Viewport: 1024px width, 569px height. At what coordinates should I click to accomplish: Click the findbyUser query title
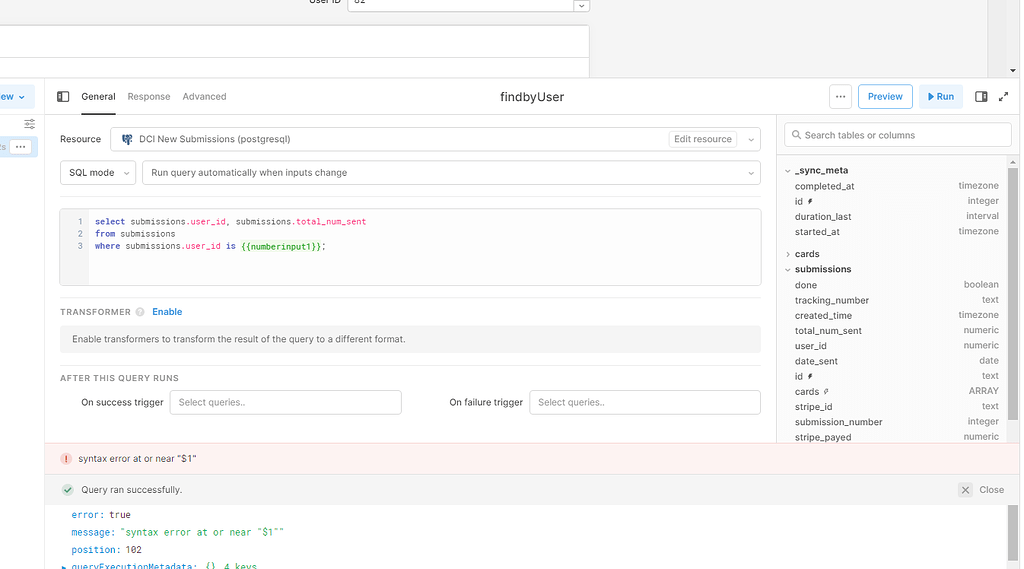[x=532, y=97]
